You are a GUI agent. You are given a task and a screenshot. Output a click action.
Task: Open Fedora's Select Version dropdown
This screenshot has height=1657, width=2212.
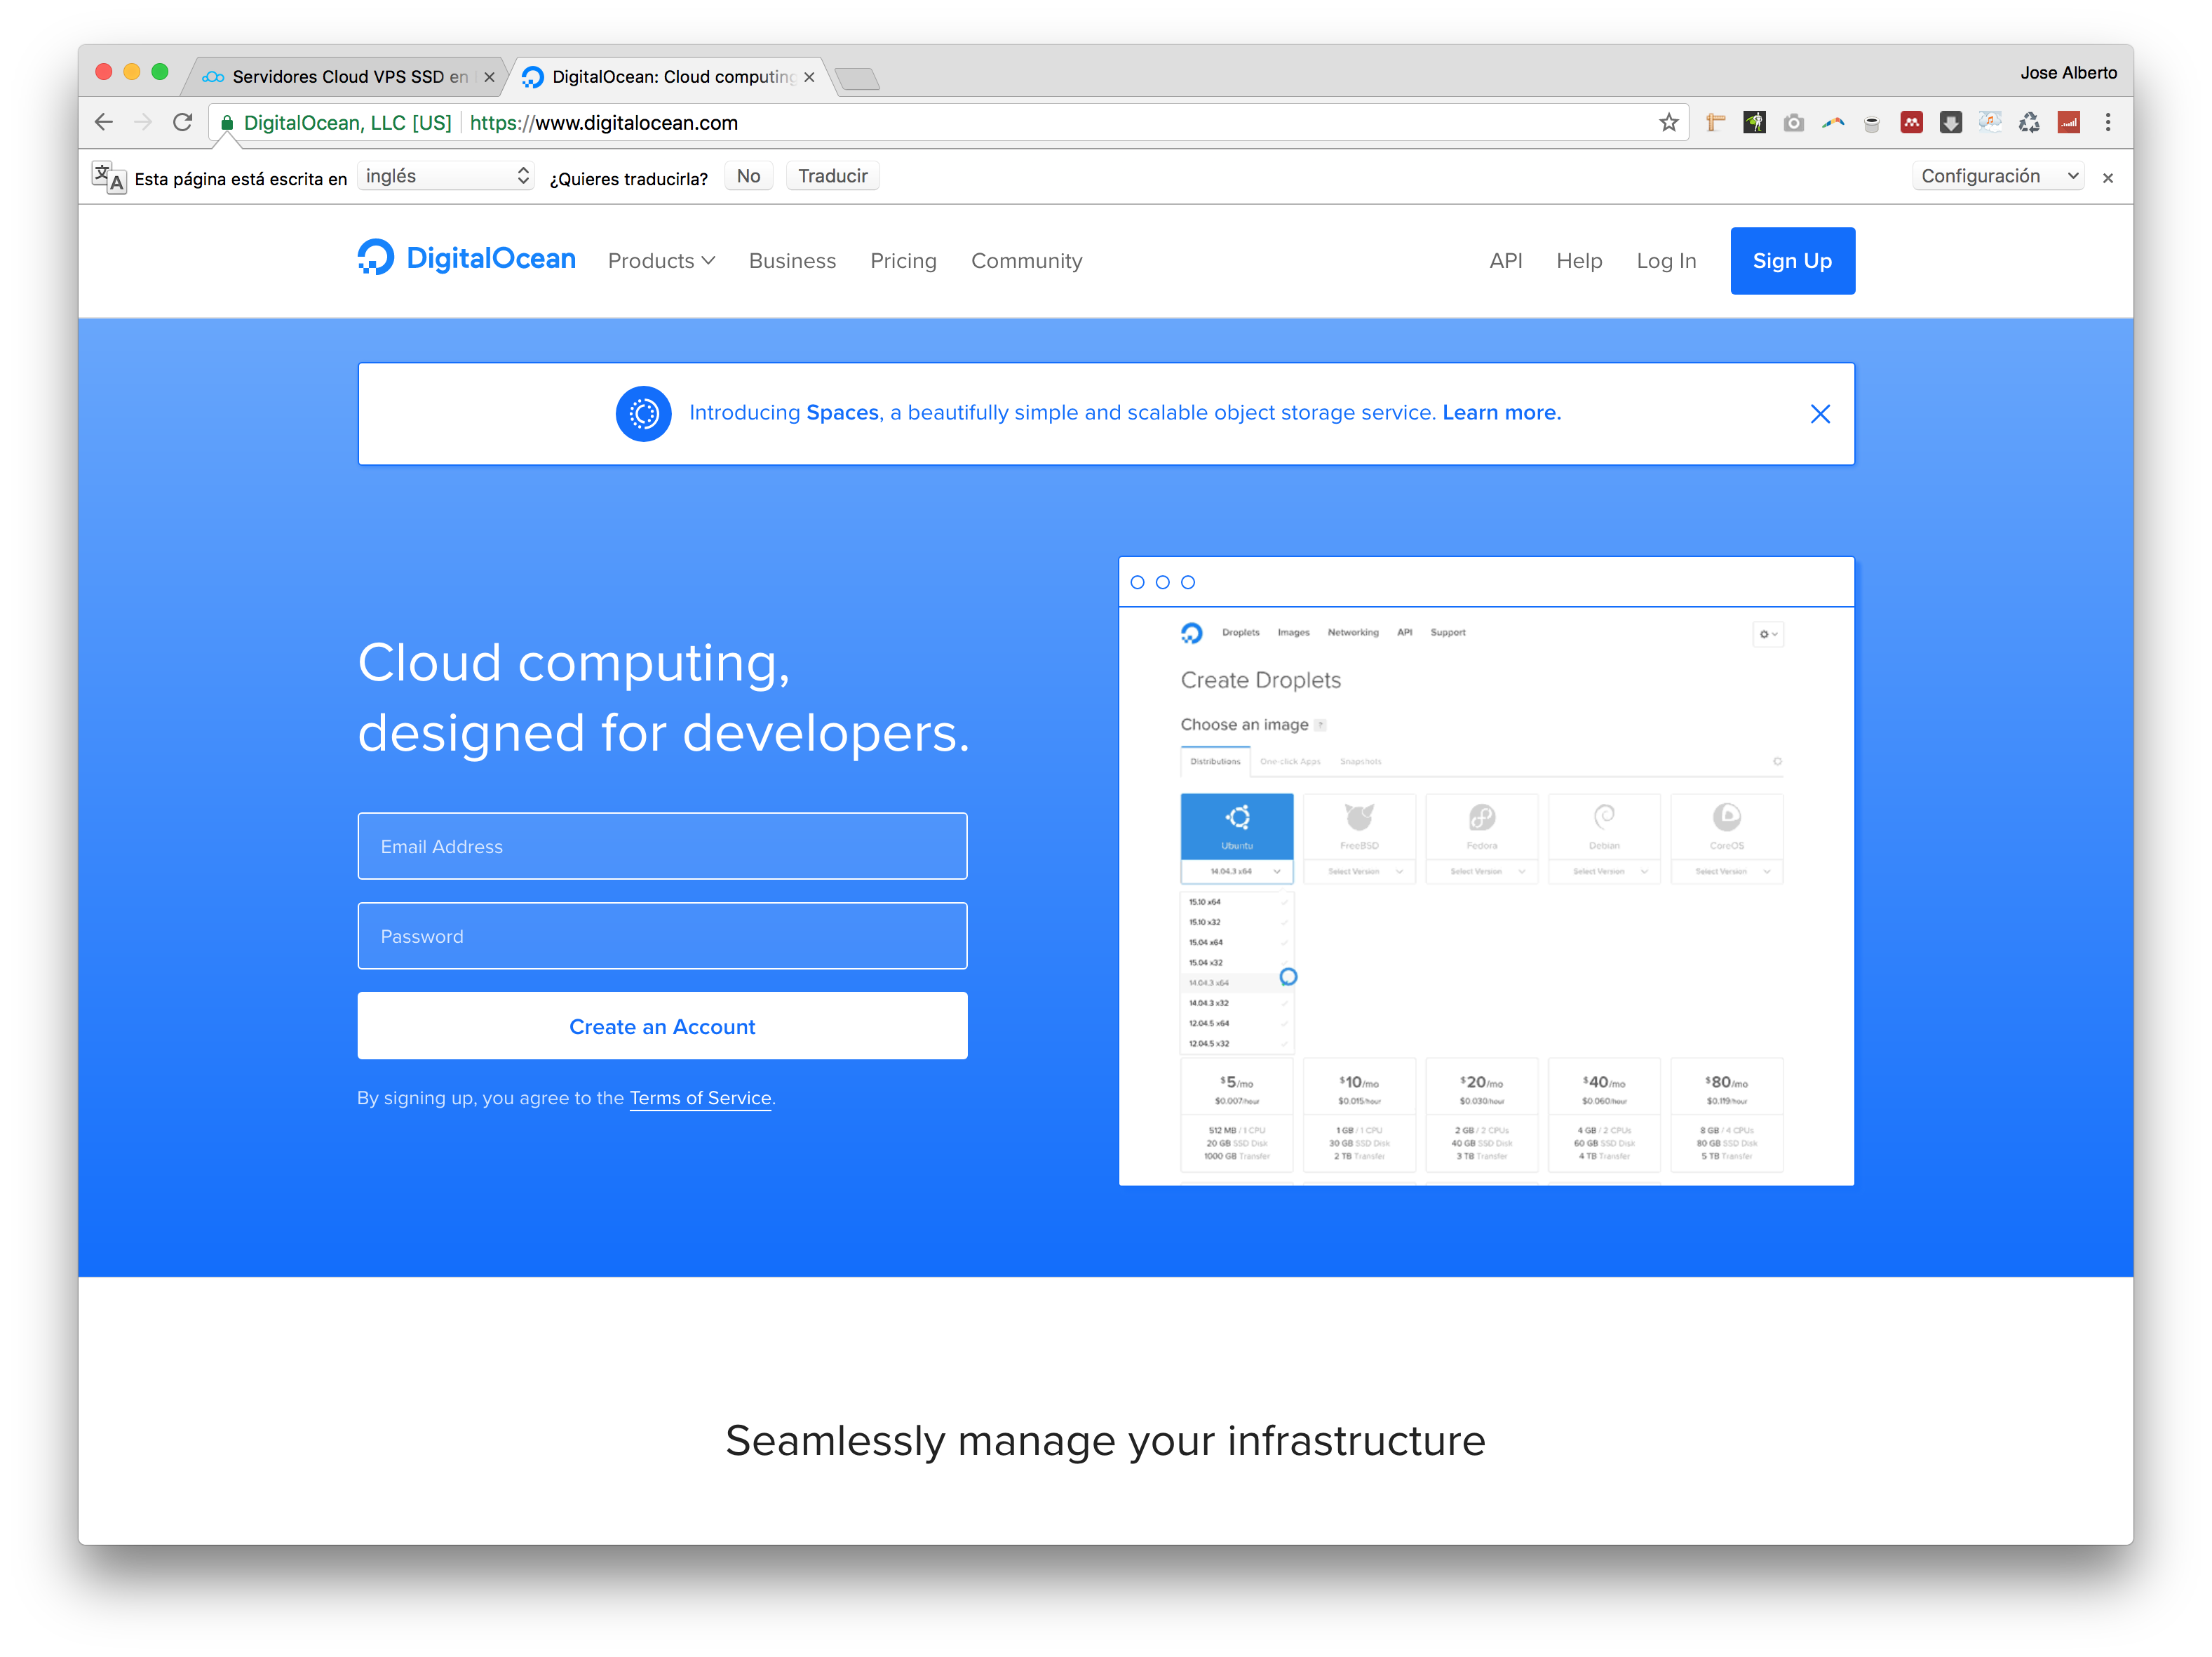1481,871
